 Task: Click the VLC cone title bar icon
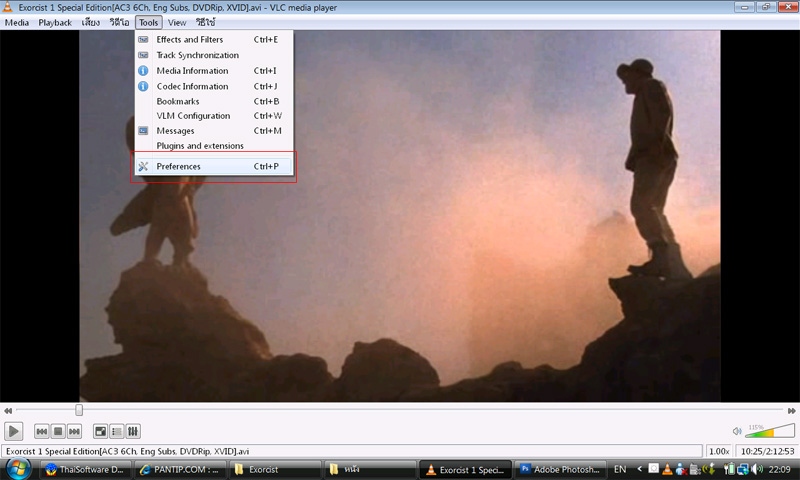[x=7, y=7]
